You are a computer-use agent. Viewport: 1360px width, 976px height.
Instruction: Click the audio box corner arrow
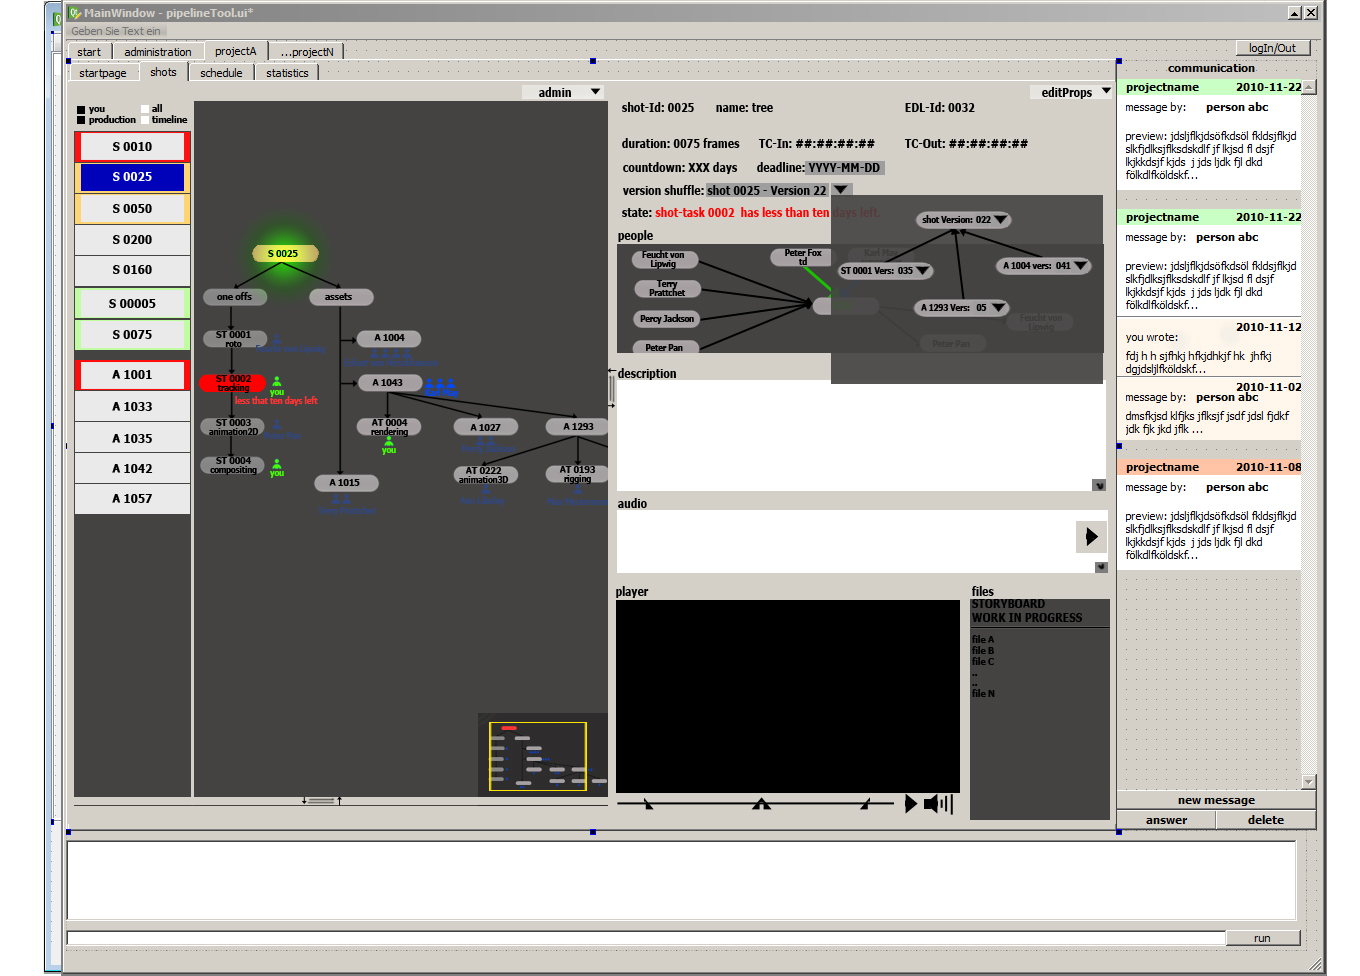(1101, 567)
